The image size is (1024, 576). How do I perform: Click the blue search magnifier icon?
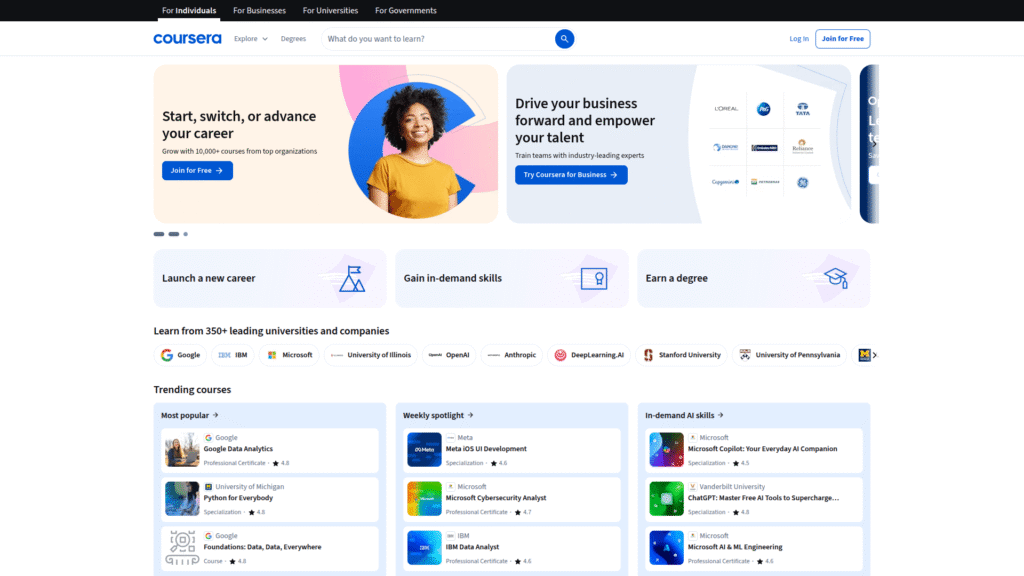pyautogui.click(x=564, y=38)
